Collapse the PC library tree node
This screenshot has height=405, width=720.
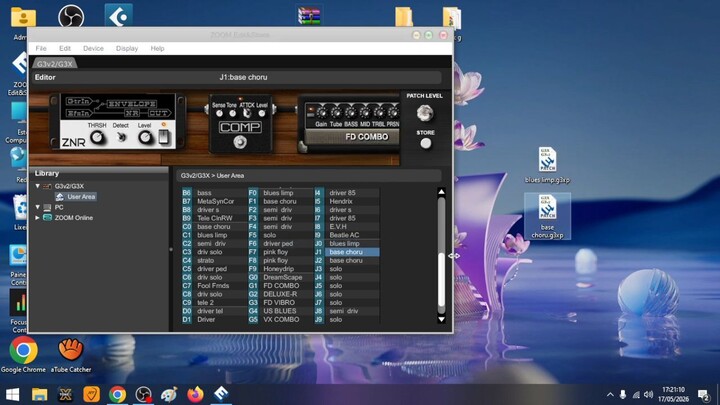click(38, 207)
